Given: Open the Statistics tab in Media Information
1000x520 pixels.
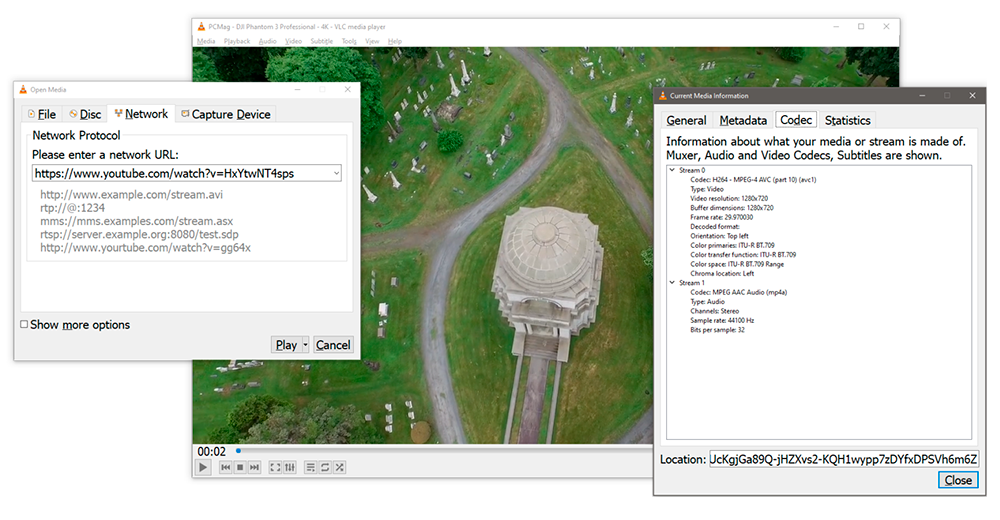Looking at the screenshot, I should click(847, 121).
